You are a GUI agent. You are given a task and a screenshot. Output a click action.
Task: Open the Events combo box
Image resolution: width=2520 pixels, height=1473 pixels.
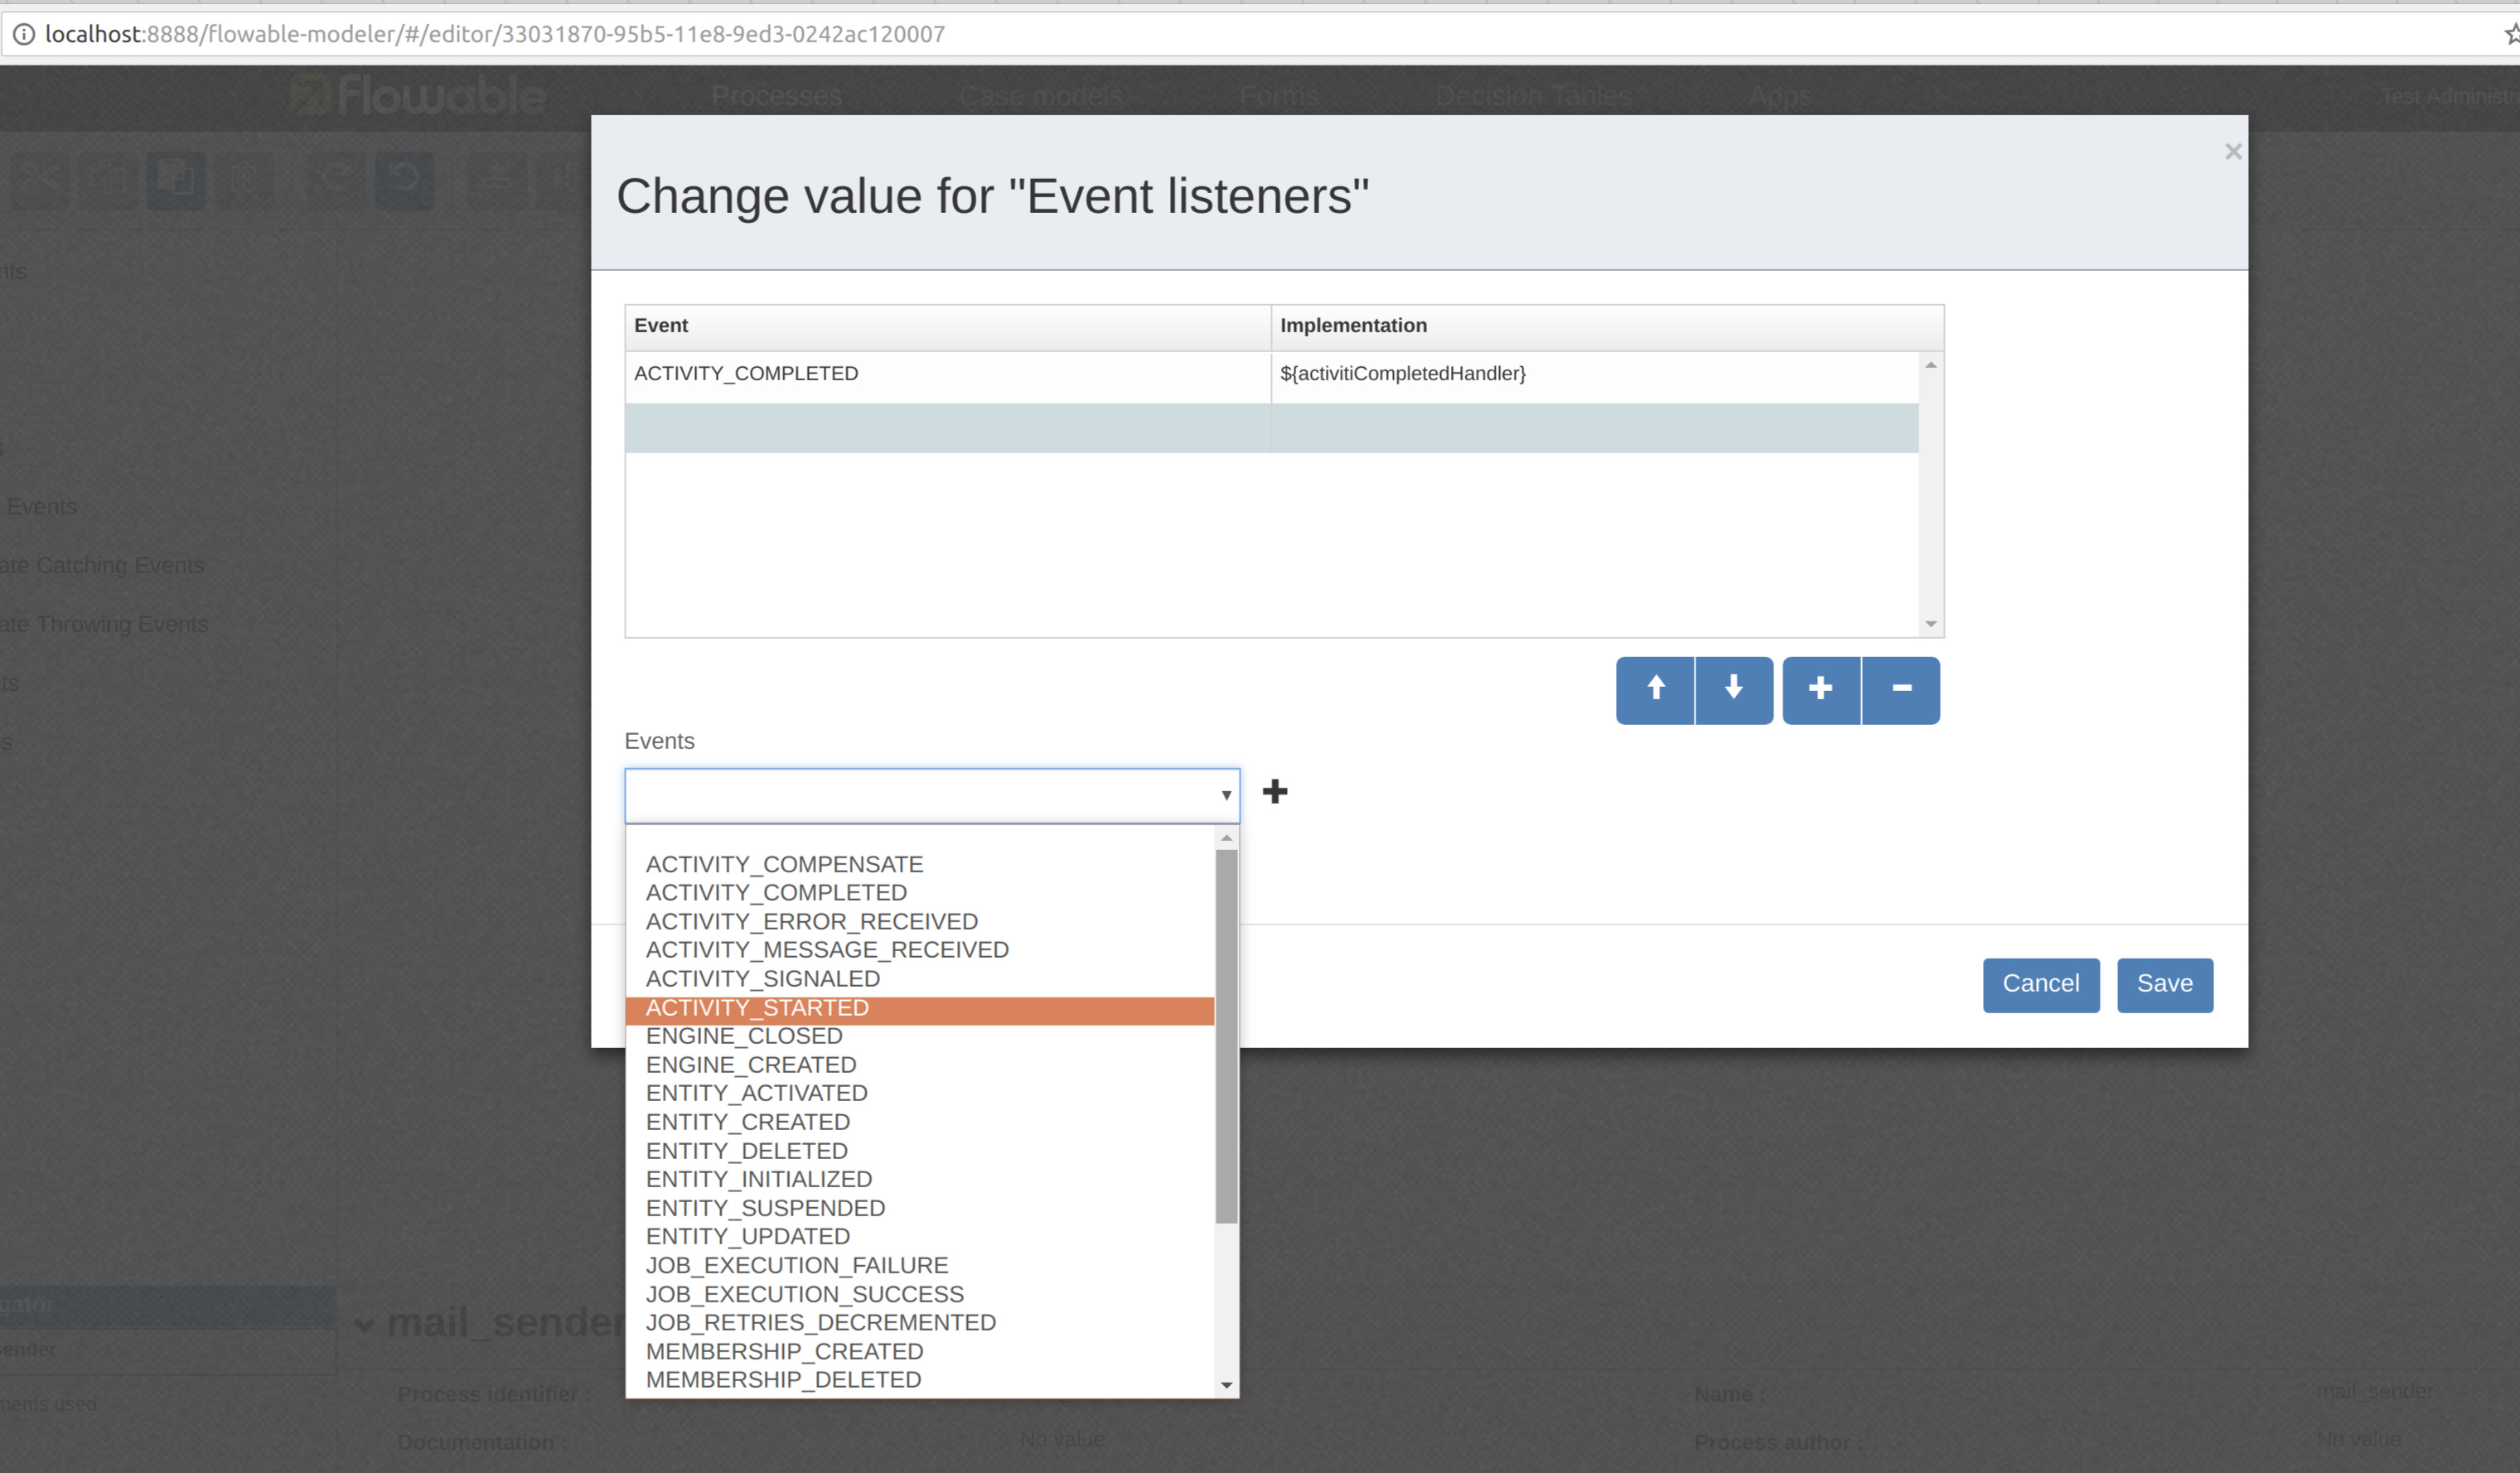click(x=932, y=796)
